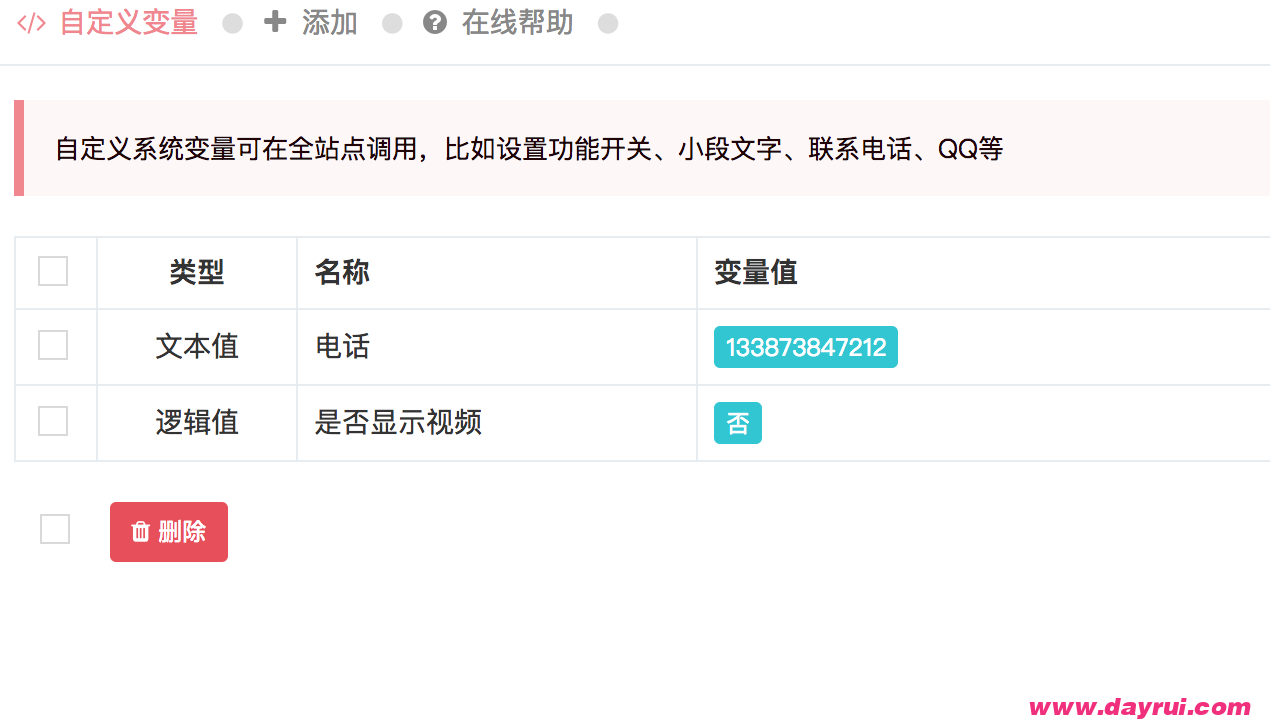
Task: Click the 逻辑值 type cell
Action: point(197,423)
